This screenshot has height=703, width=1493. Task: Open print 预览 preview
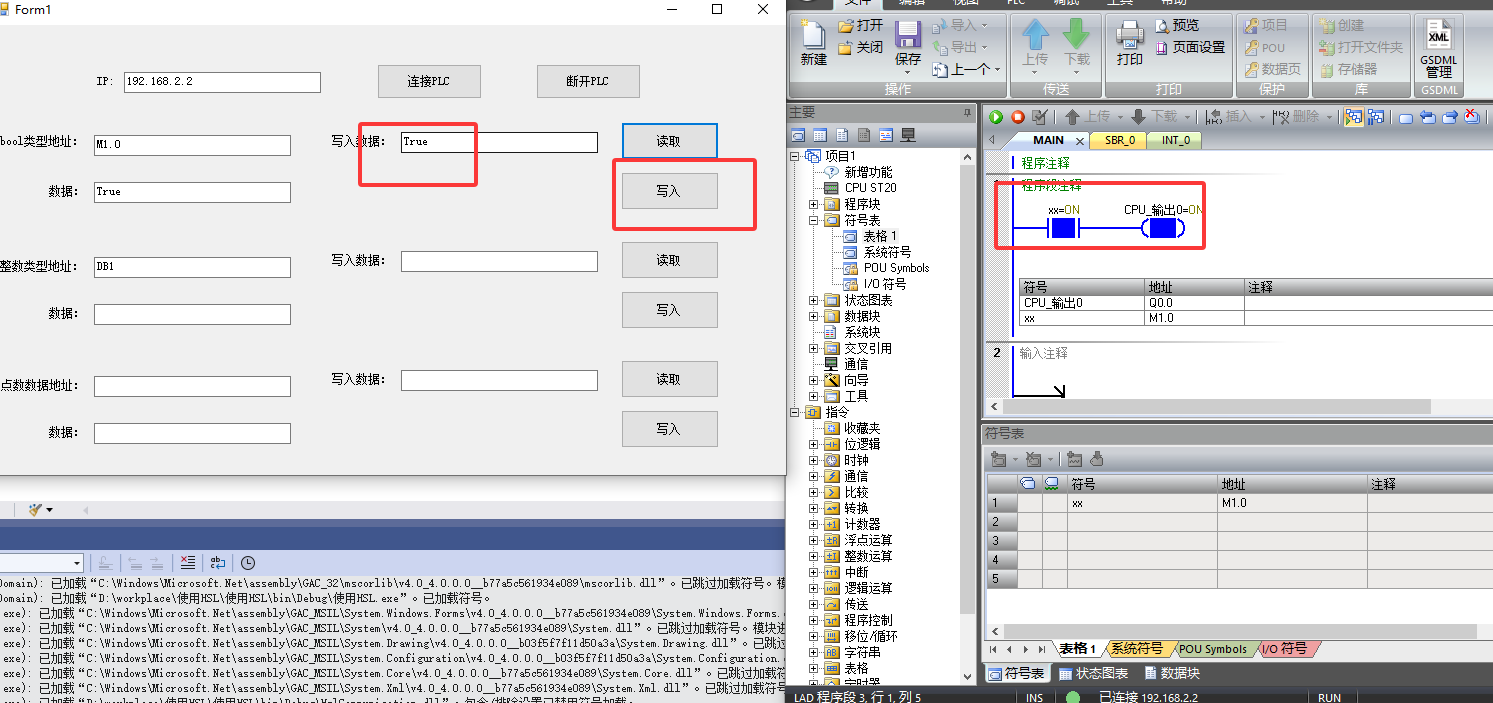point(1186,24)
